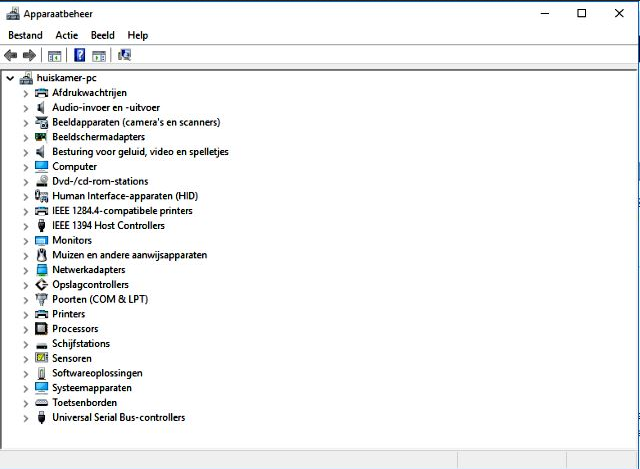Click the IEEE 1394 Host Controllers icon
The image size is (640, 469).
coord(41,226)
